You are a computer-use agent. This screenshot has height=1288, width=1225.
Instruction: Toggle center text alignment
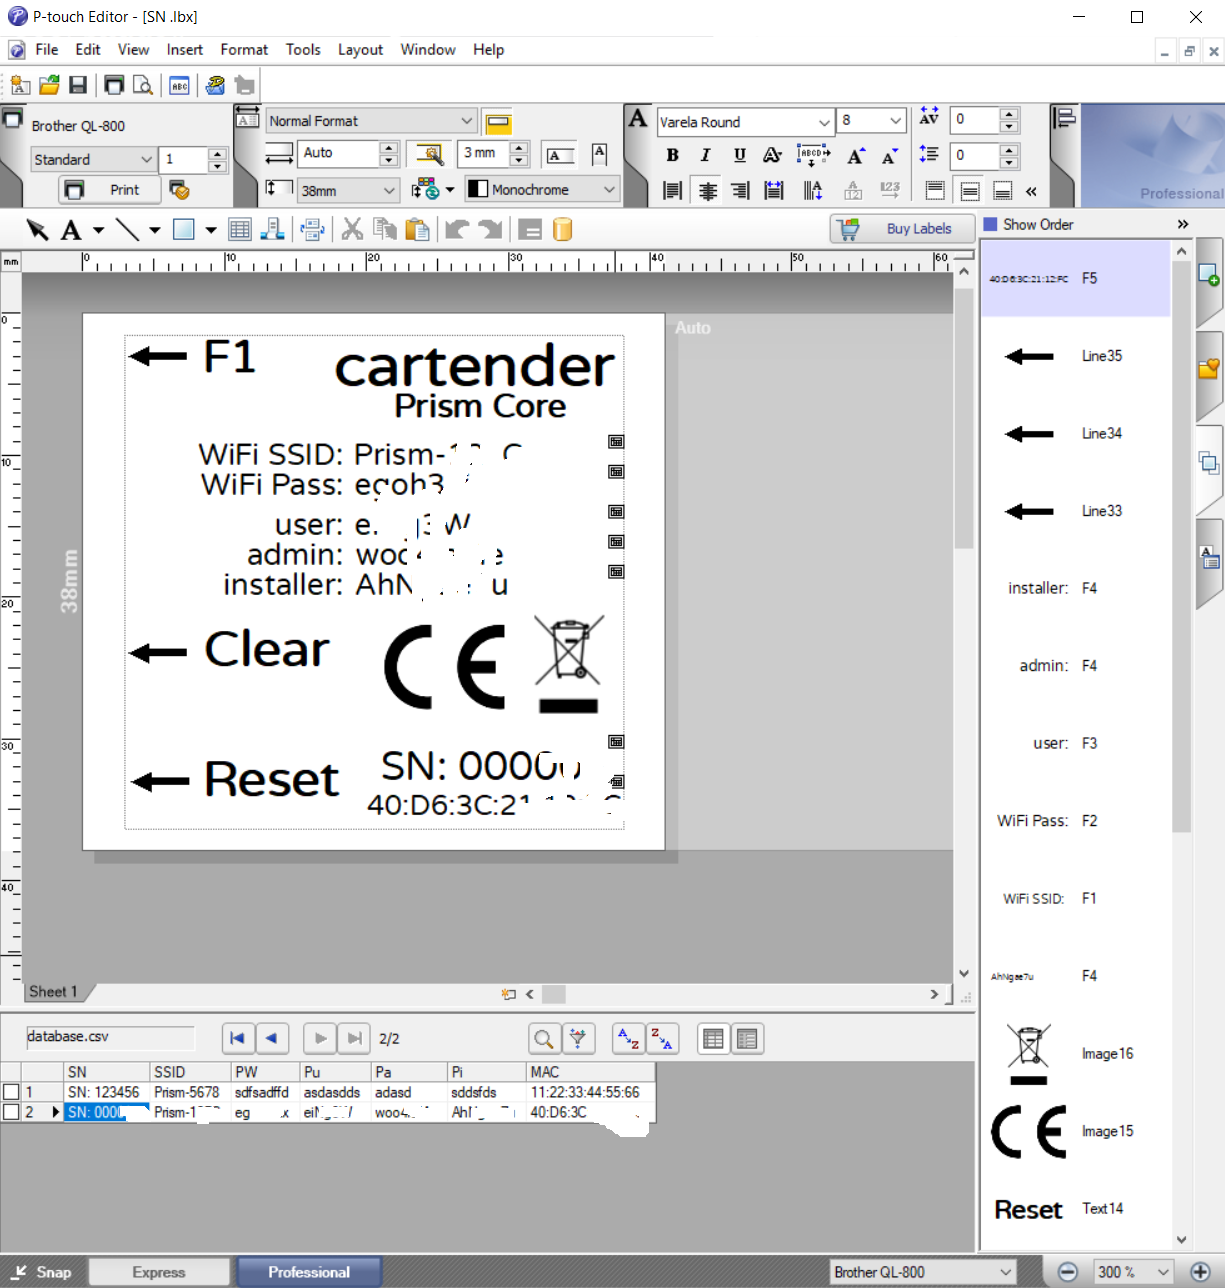(x=707, y=190)
